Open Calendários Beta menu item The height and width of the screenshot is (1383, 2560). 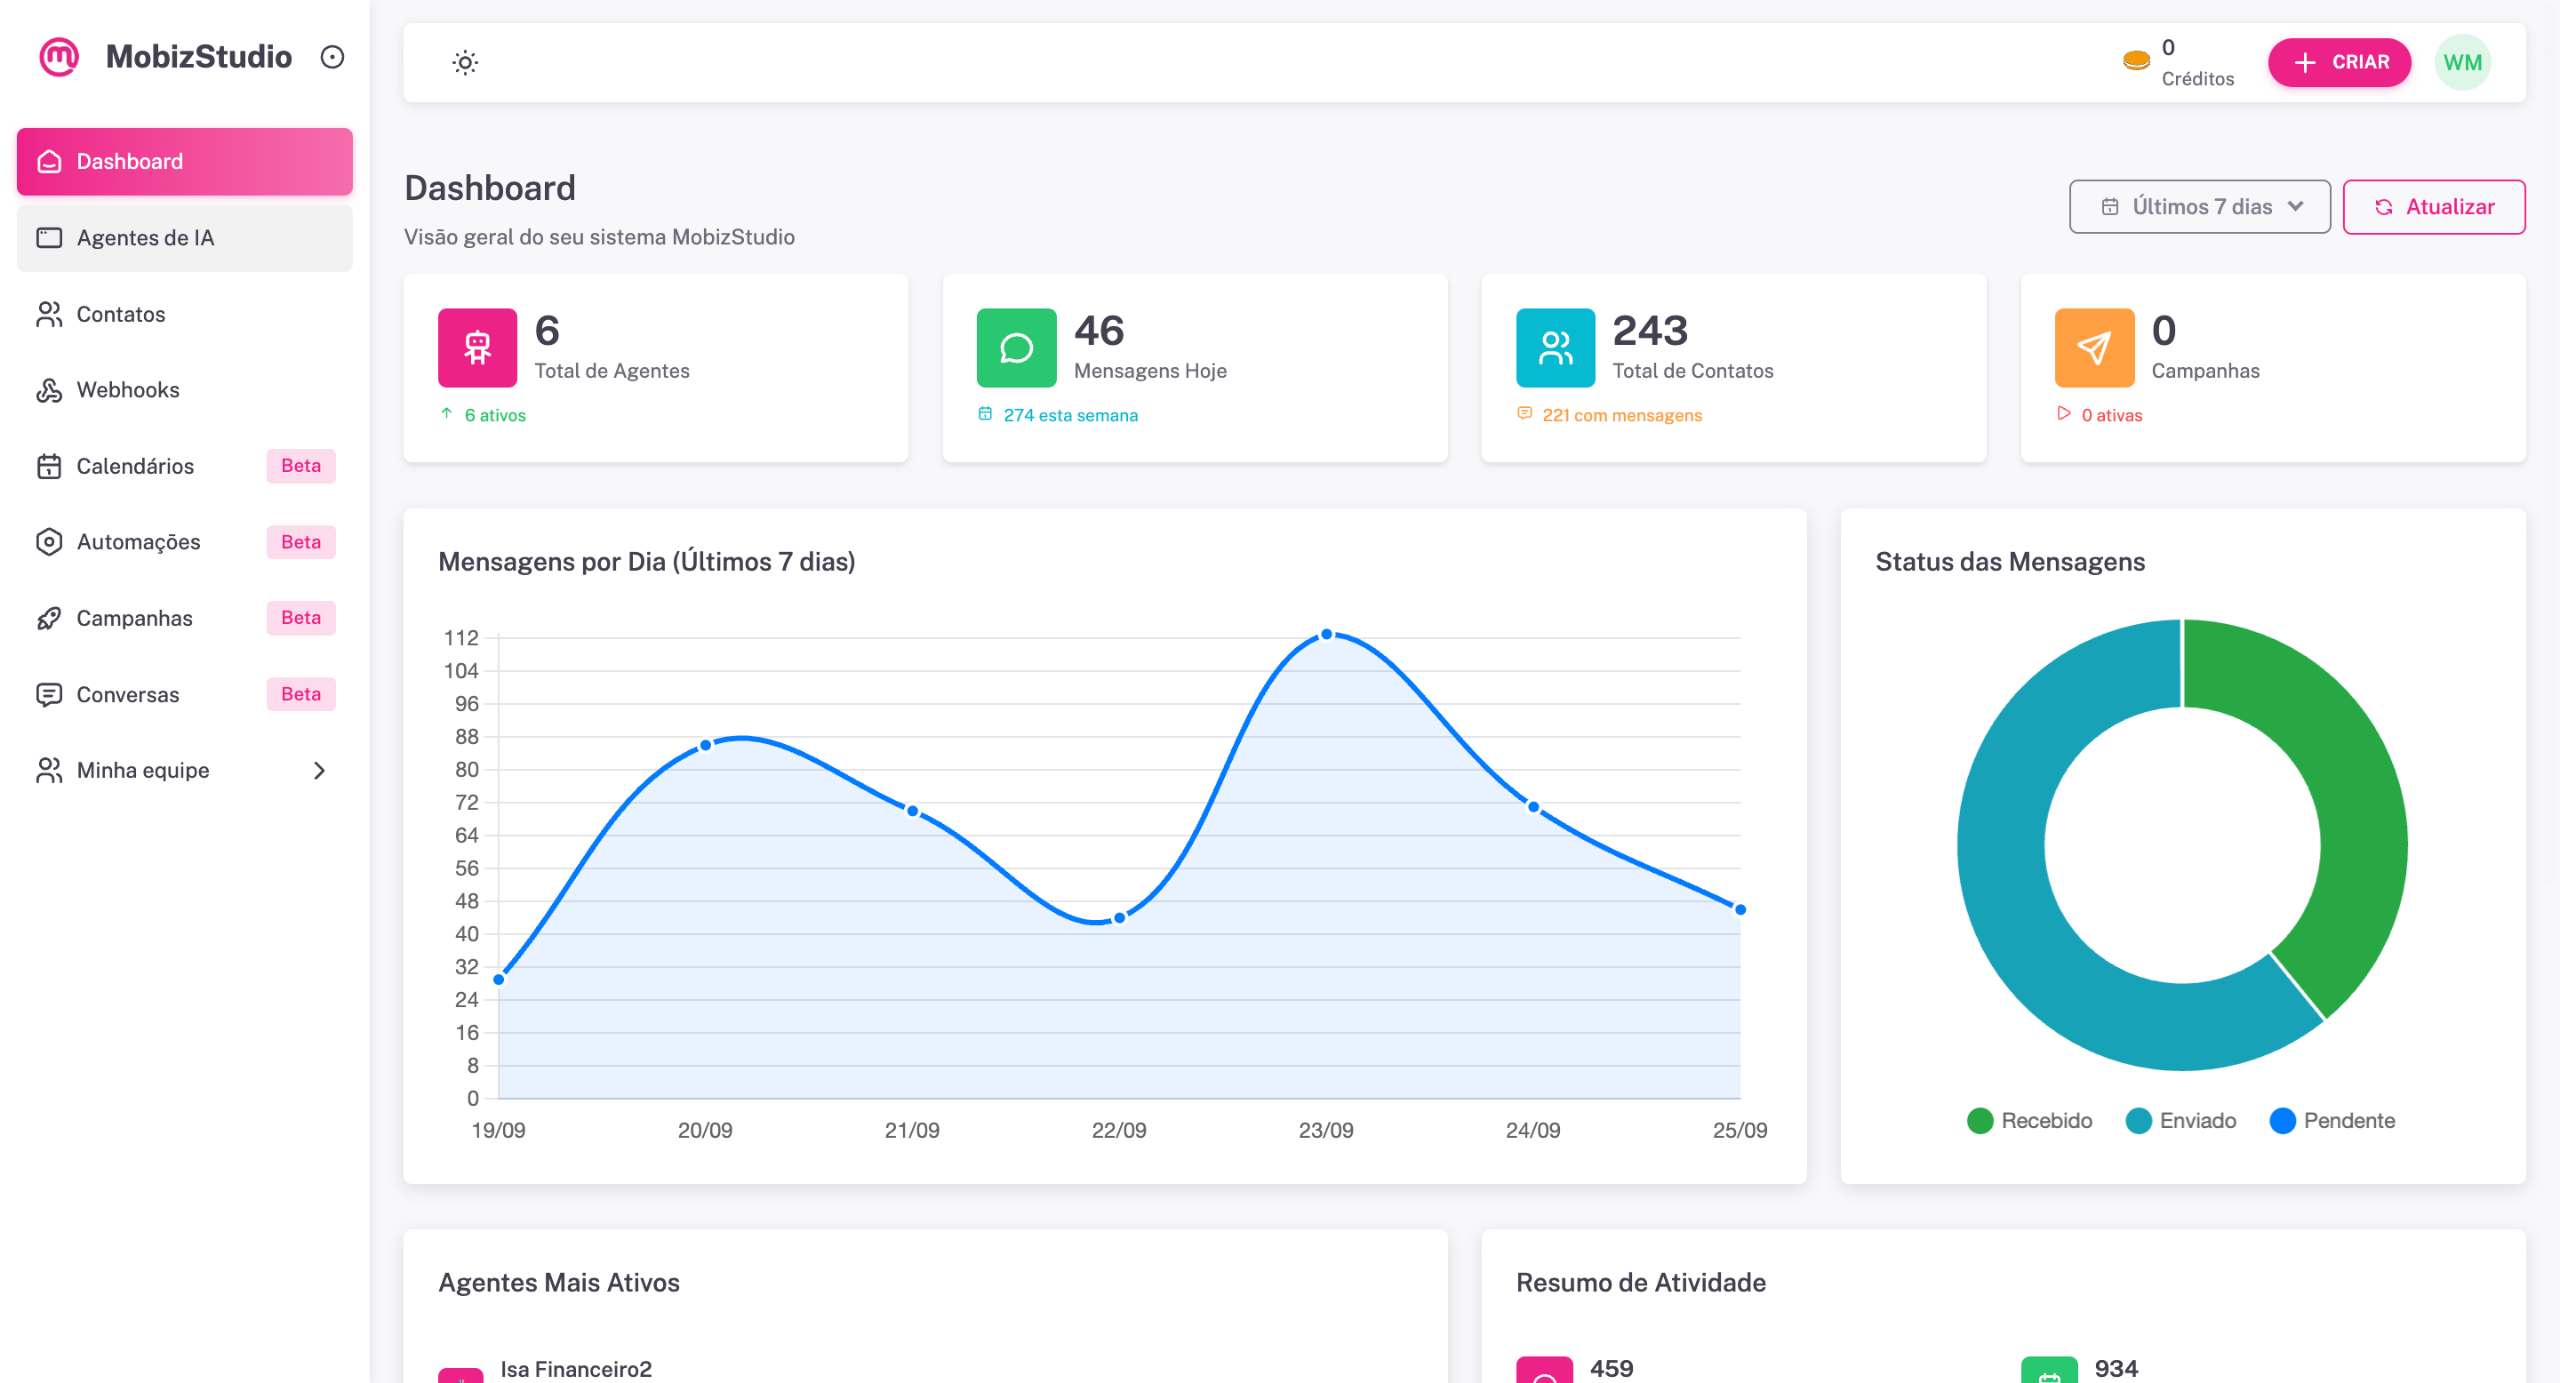click(135, 466)
